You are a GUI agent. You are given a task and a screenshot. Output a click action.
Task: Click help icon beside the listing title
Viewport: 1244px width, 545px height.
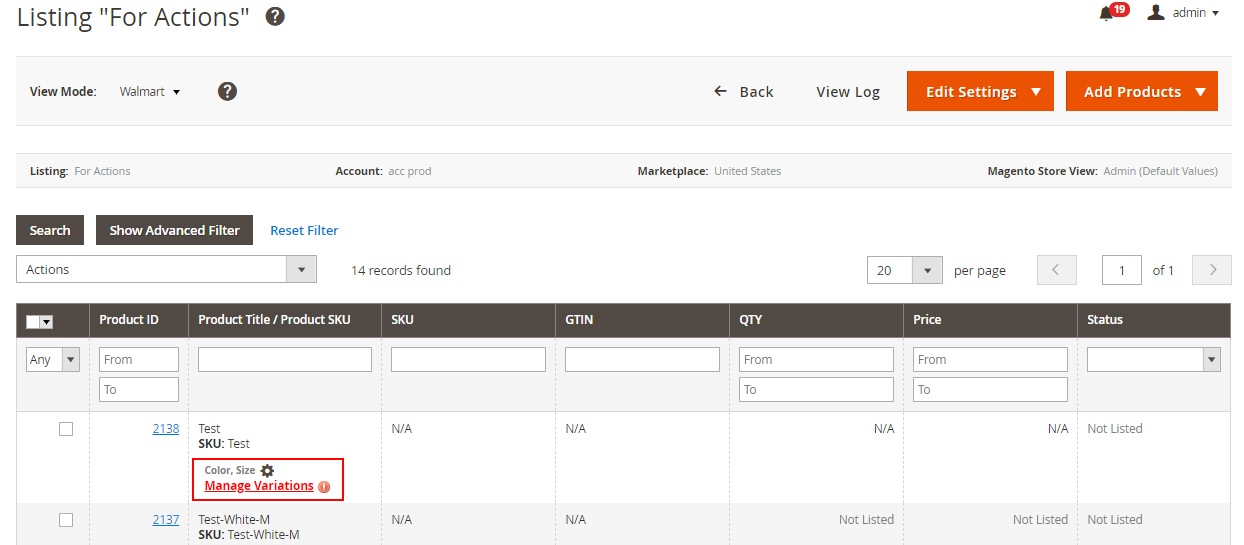coord(275,16)
